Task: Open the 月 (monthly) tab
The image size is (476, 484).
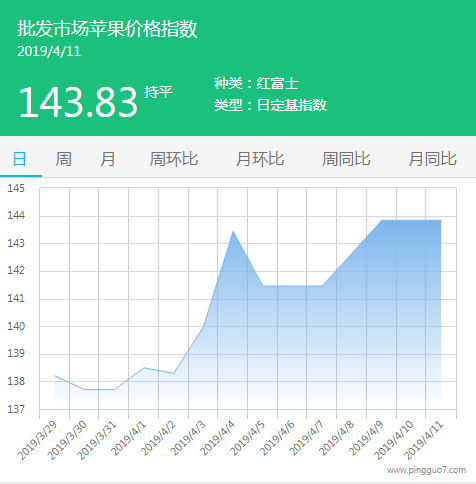Action: (108, 159)
